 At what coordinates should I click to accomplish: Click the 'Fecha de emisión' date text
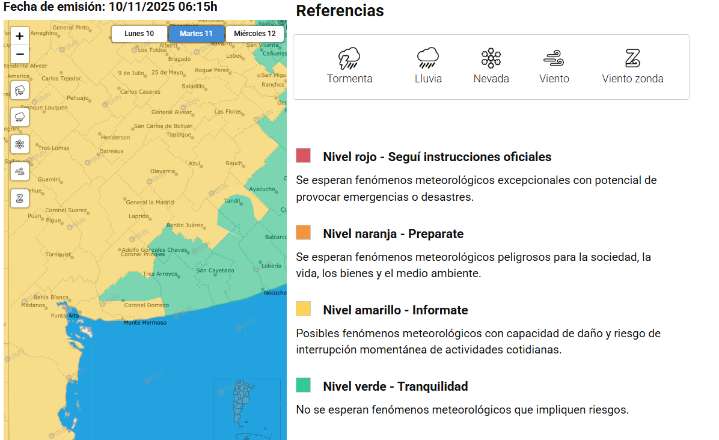(x=110, y=6)
